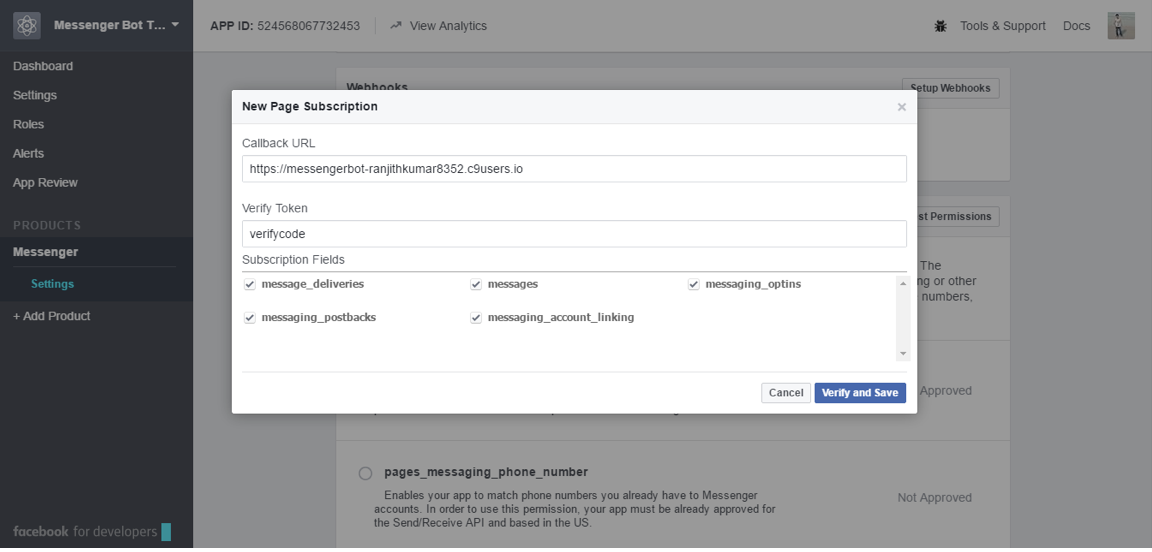Click the View Analytics arrow icon
This screenshot has width=1152, height=552.
[396, 26]
